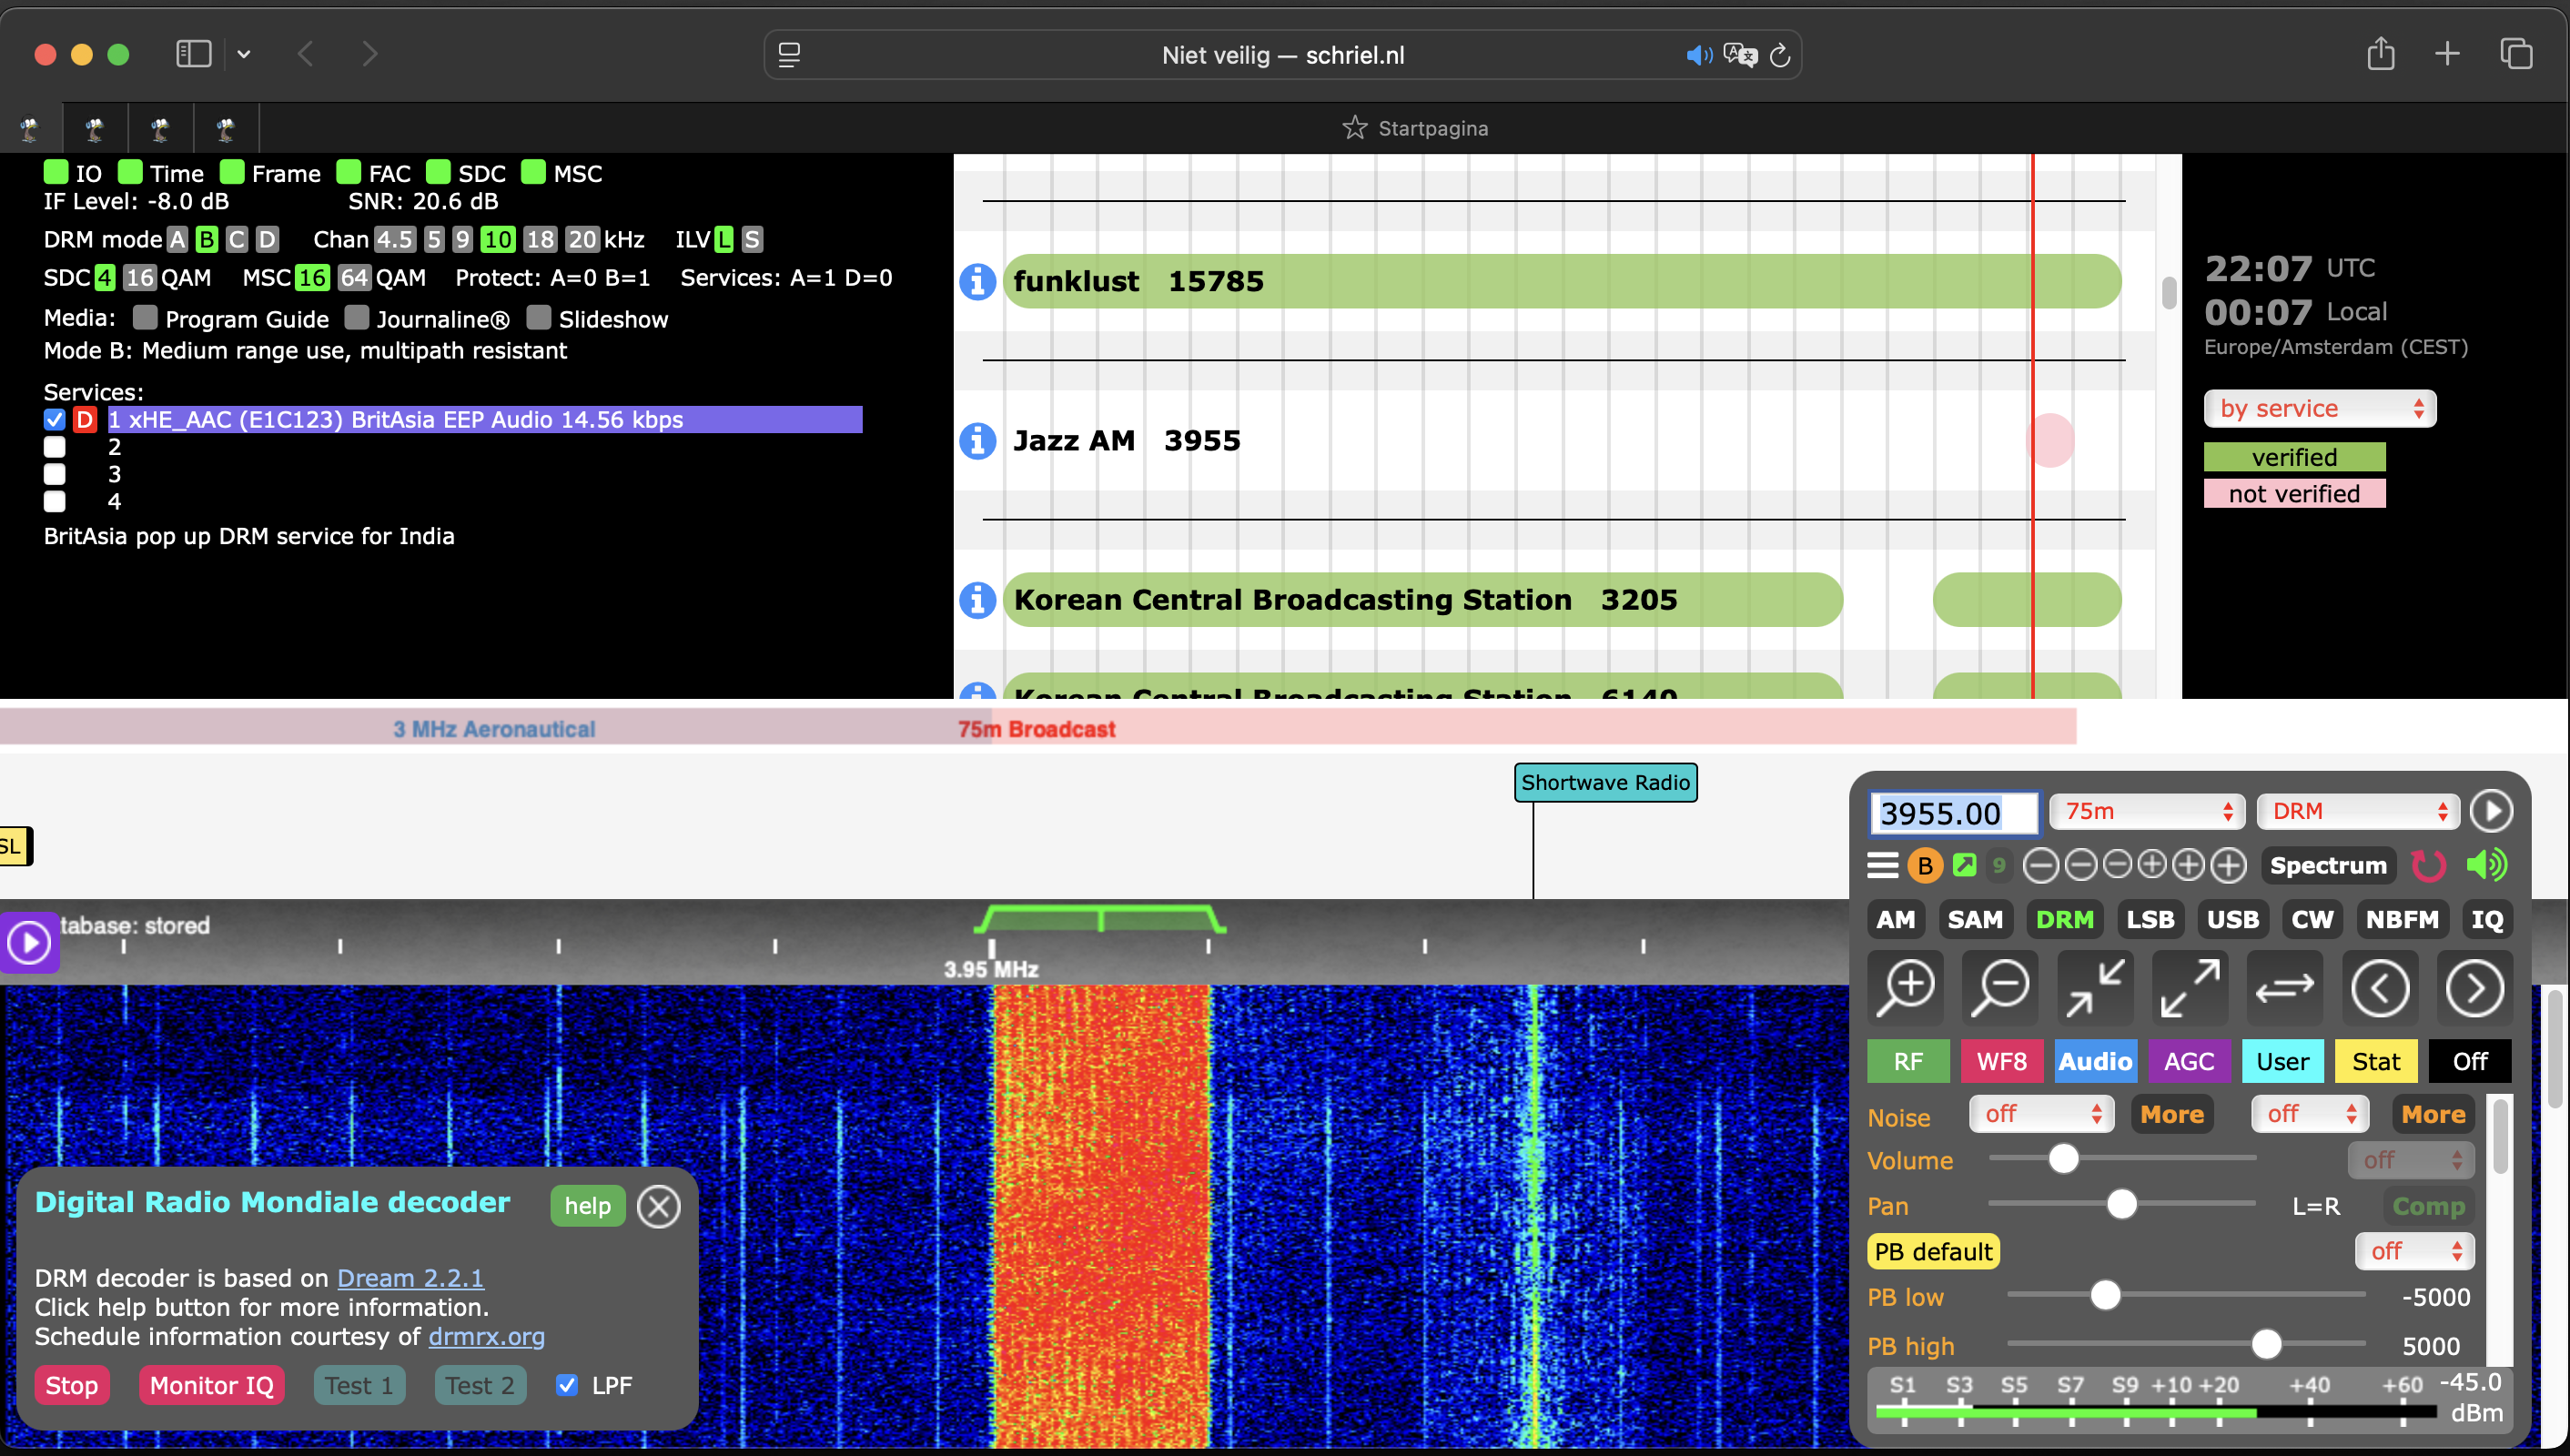Open the DRM mode dropdown selector
Viewport: 2570px width, 1456px height.
2357,811
